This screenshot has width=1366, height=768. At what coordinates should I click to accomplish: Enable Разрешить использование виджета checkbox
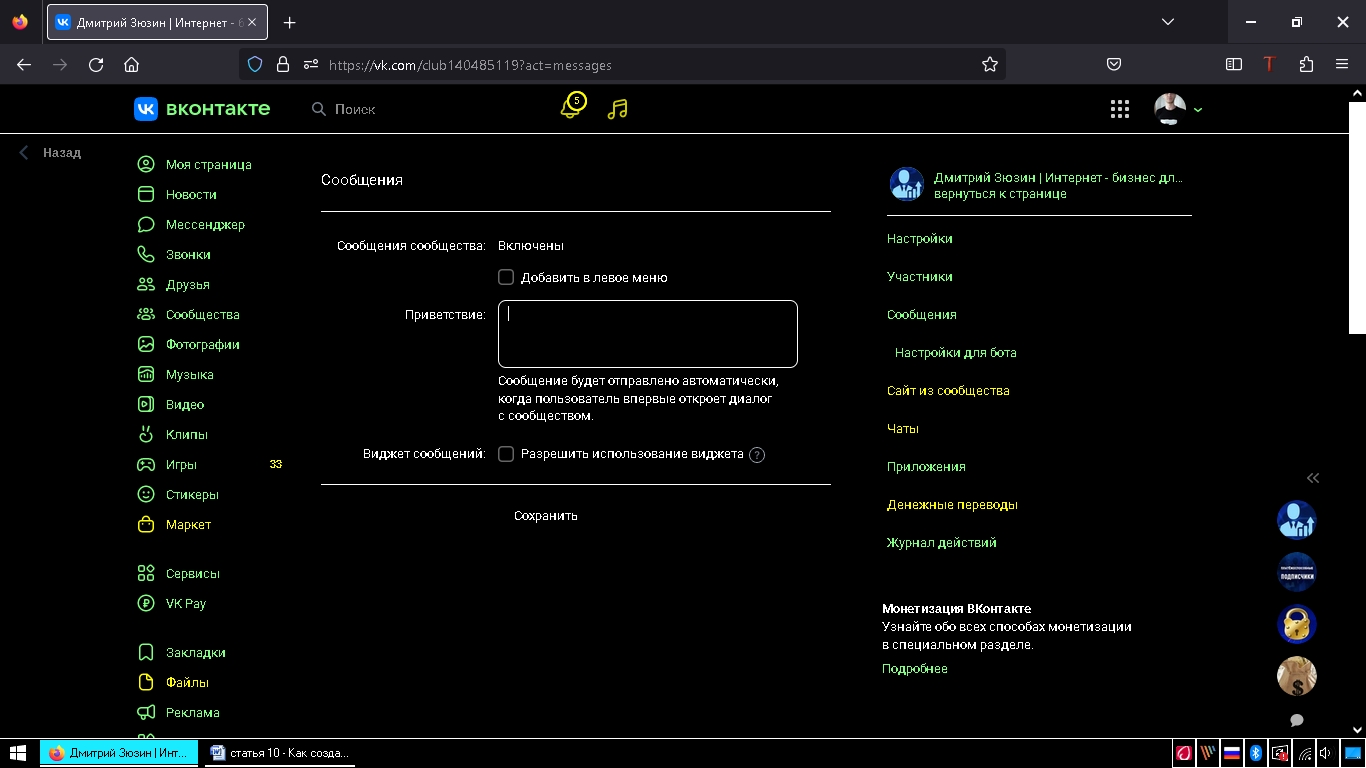point(506,454)
